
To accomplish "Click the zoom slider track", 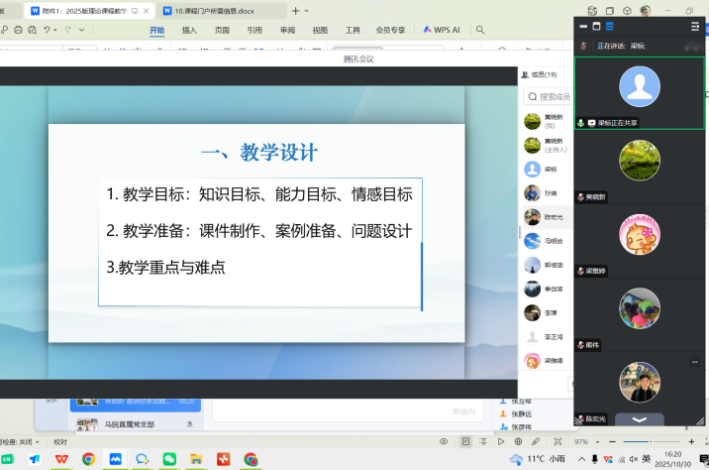I will 652,442.
